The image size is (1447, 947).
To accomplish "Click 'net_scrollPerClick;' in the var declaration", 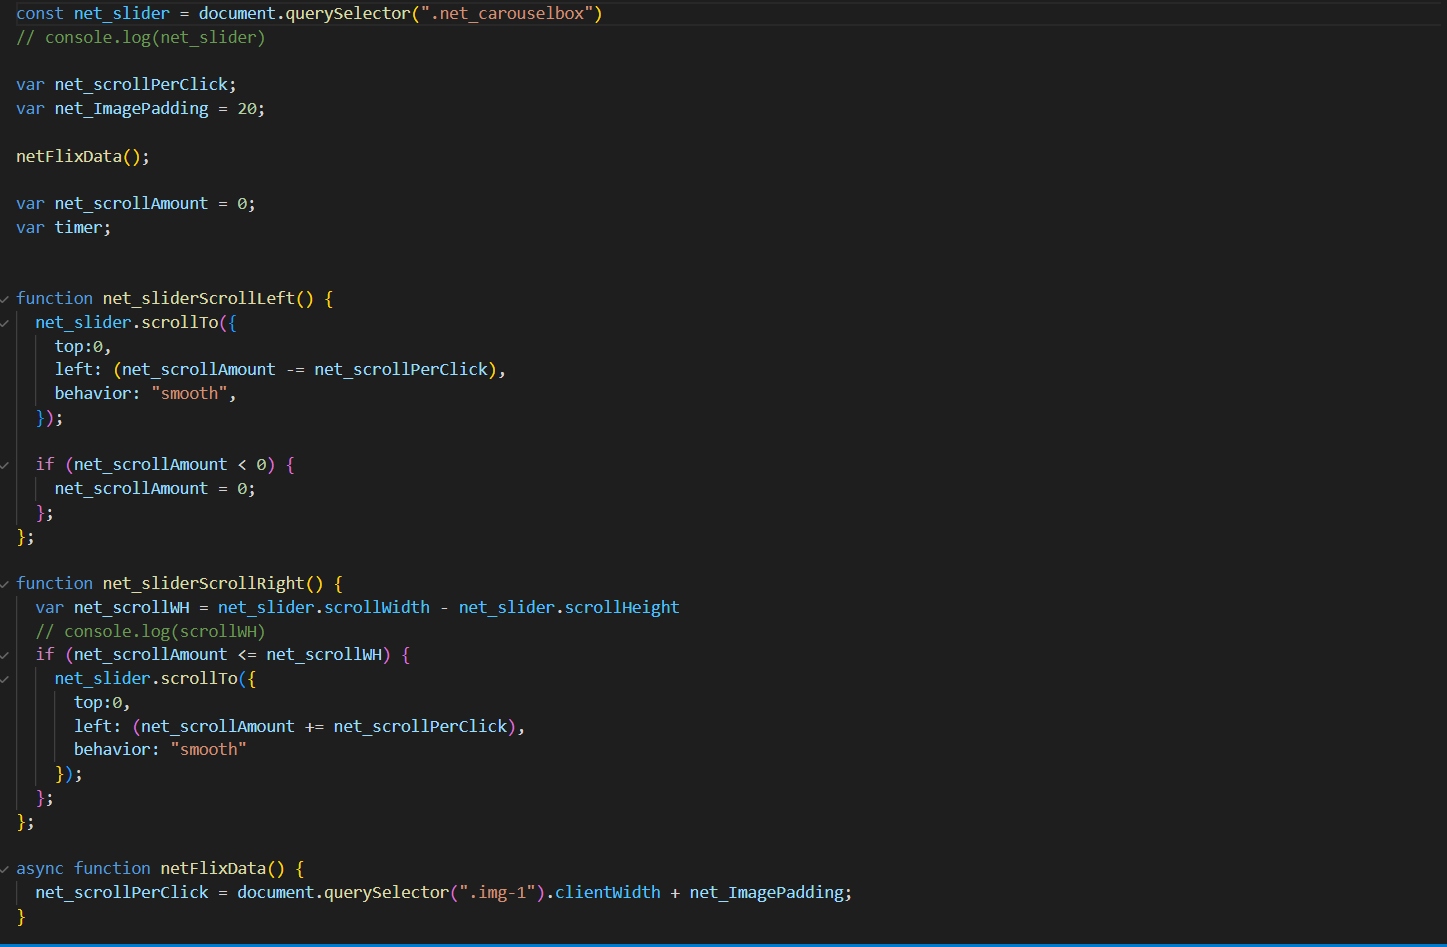I will point(146,84).
